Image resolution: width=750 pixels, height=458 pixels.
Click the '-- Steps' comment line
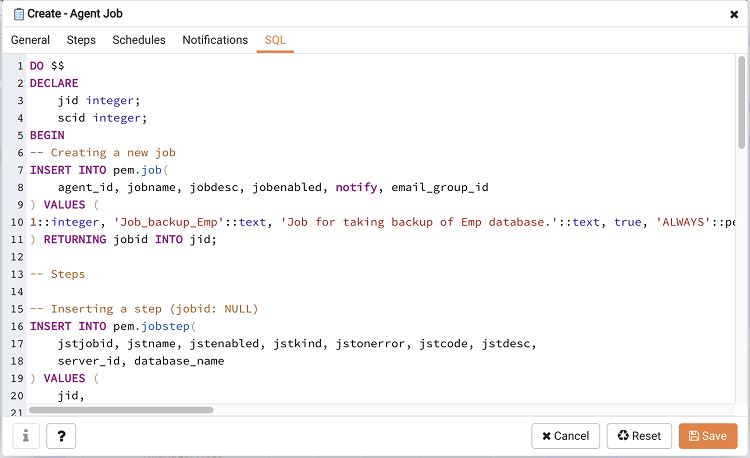pos(57,274)
